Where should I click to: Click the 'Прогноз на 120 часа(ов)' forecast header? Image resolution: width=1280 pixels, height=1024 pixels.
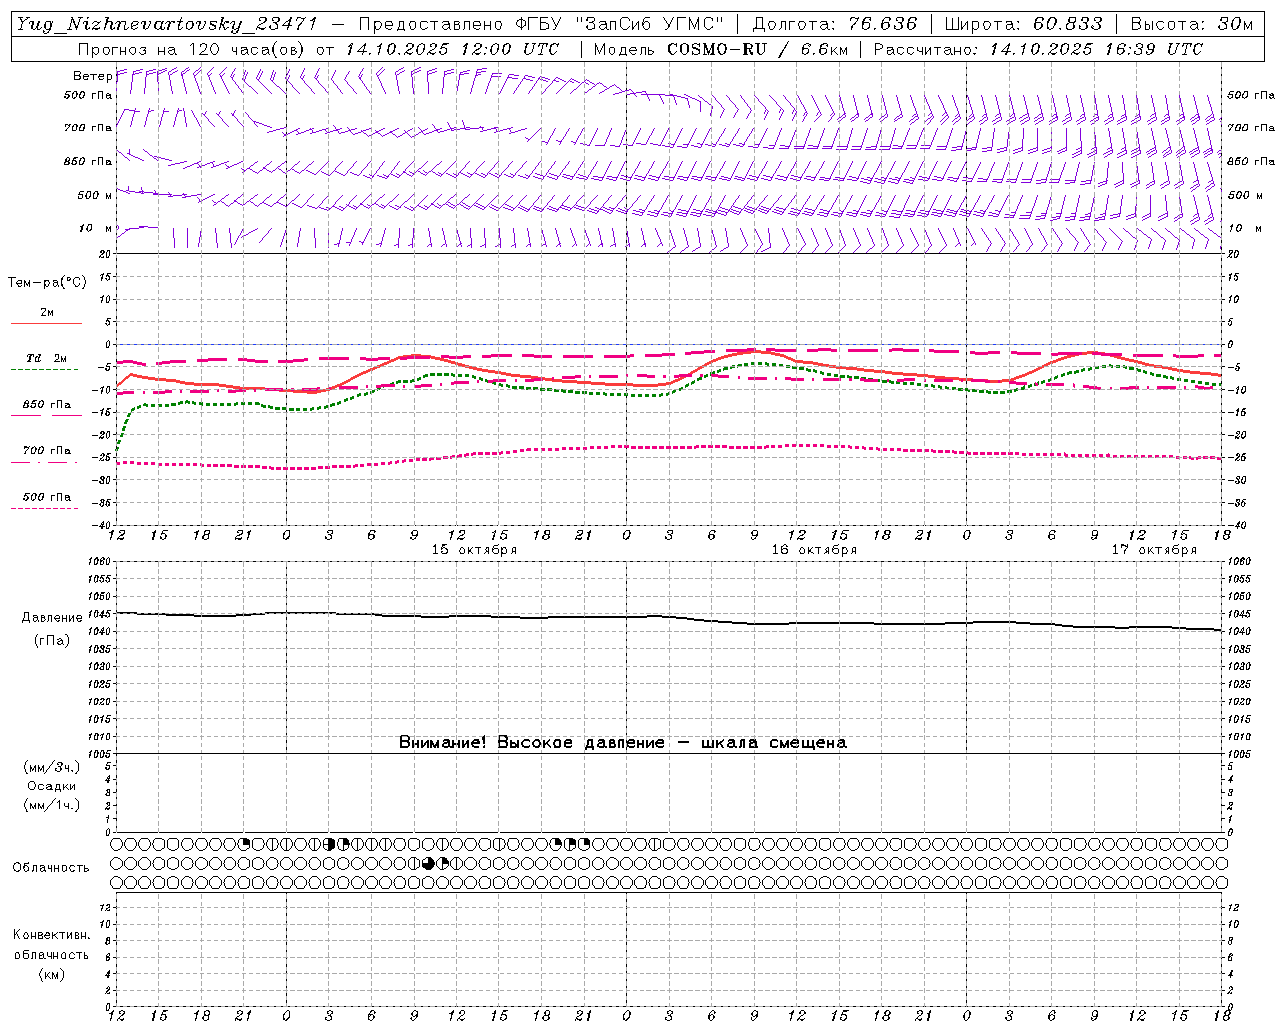click(x=193, y=49)
